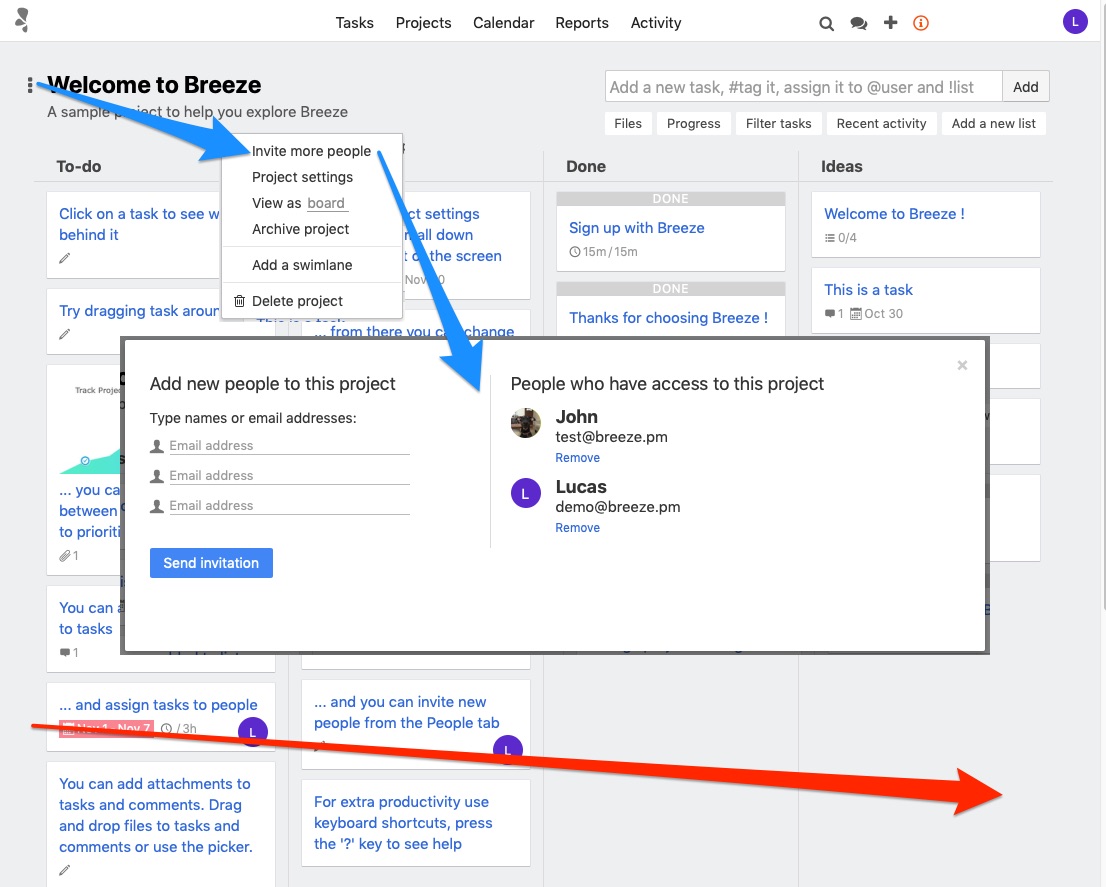The width and height of the screenshot is (1106, 887).
Task: Click the Files button
Action: click(x=628, y=123)
